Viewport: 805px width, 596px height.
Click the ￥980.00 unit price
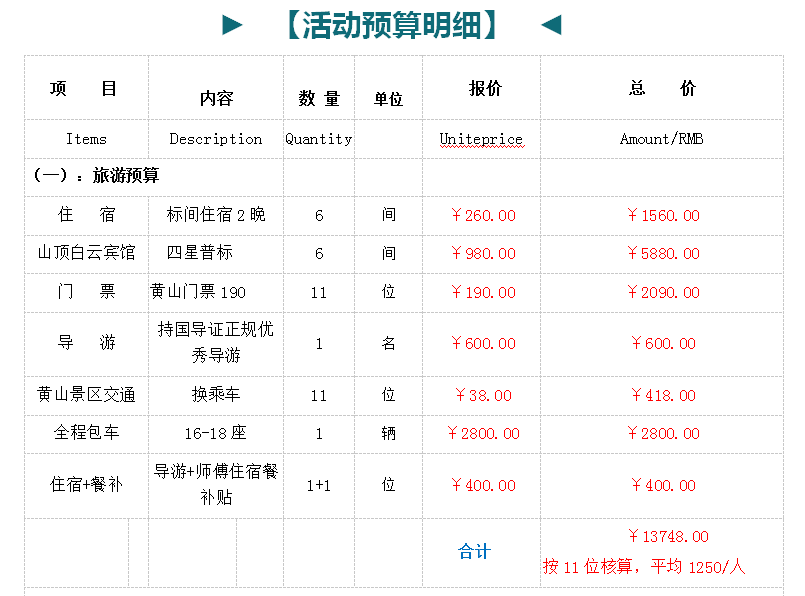483,253
